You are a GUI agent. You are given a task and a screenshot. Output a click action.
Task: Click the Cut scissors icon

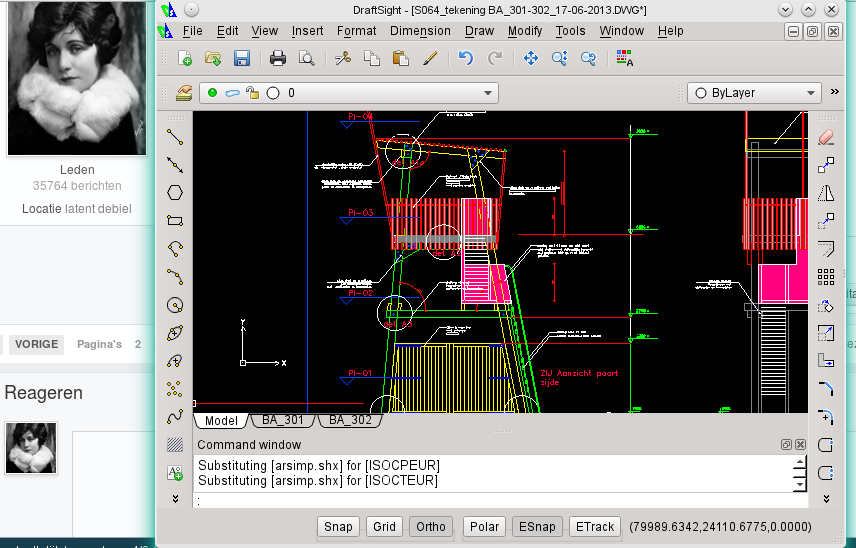point(343,58)
